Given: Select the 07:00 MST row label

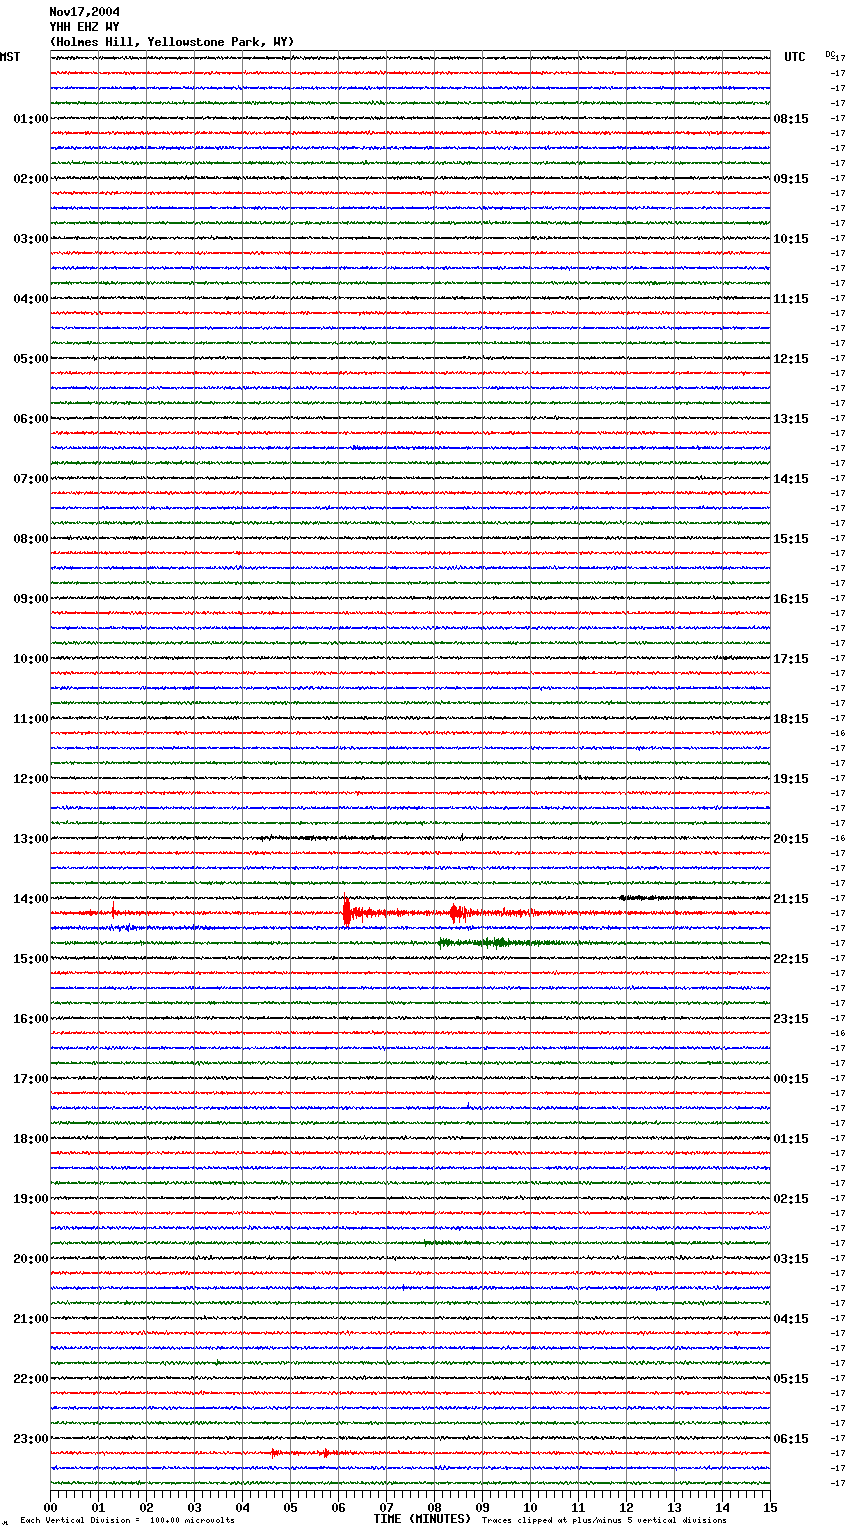Looking at the screenshot, I should pyautogui.click(x=30, y=479).
